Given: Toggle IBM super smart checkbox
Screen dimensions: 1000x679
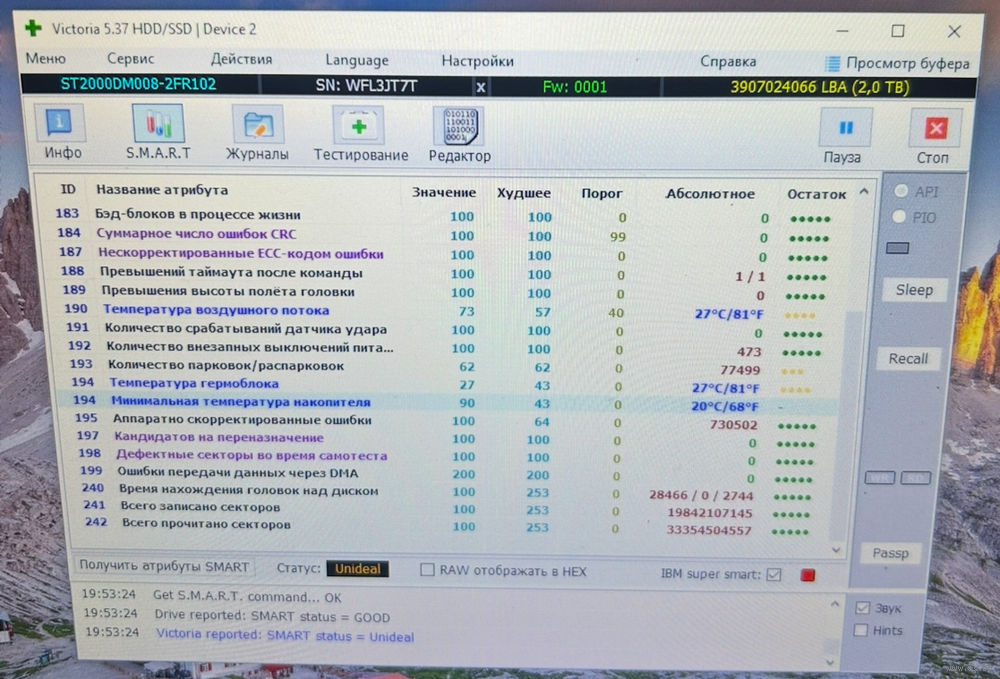Looking at the screenshot, I should pyautogui.click(x=774, y=574).
